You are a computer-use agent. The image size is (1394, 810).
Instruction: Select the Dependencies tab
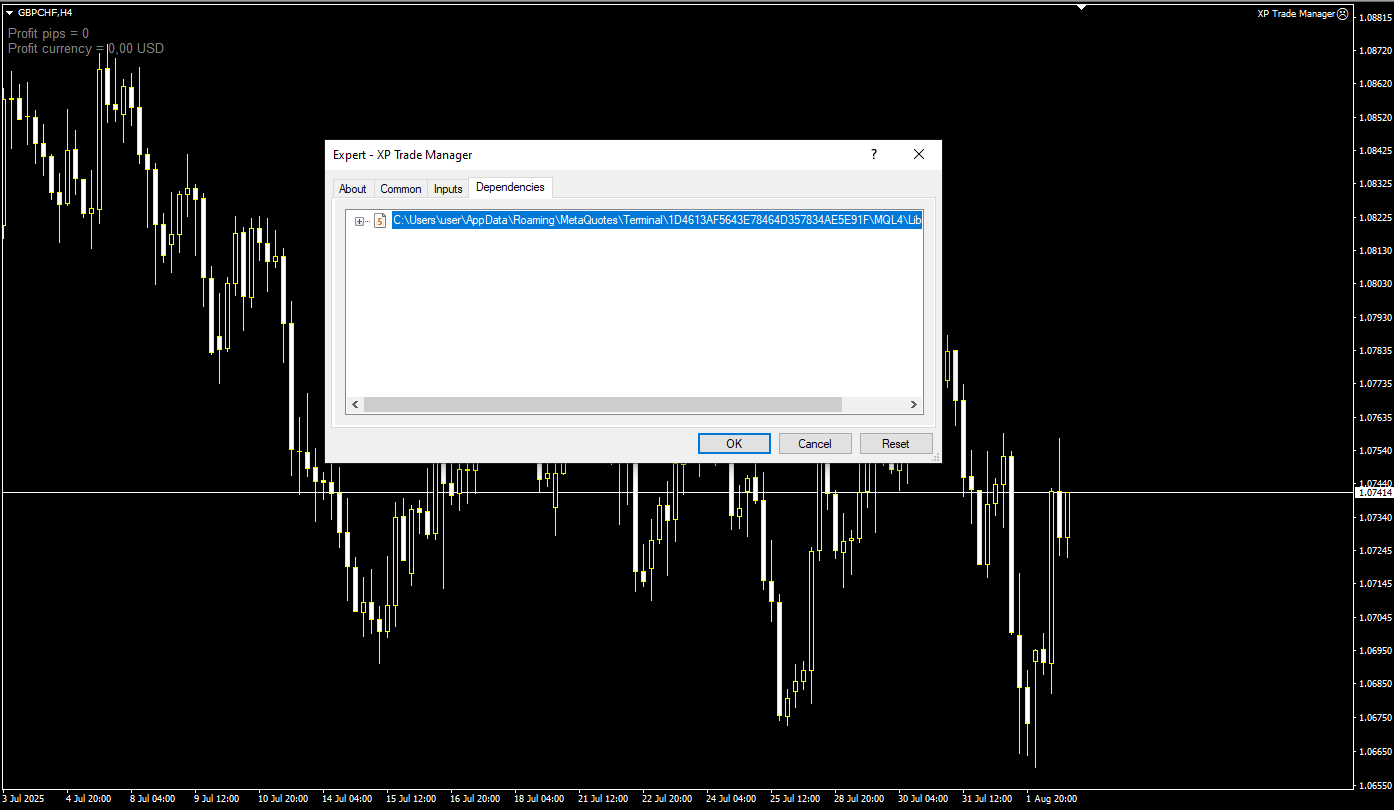pyautogui.click(x=510, y=187)
